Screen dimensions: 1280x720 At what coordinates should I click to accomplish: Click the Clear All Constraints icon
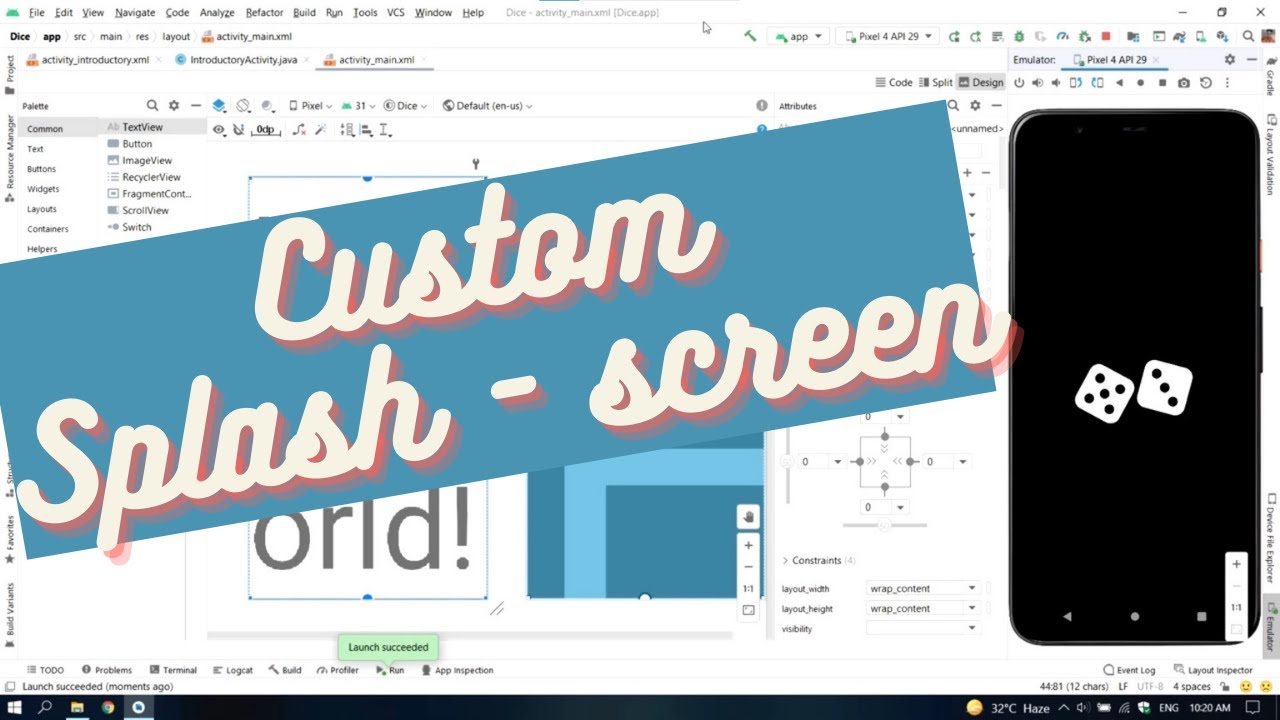coord(298,130)
